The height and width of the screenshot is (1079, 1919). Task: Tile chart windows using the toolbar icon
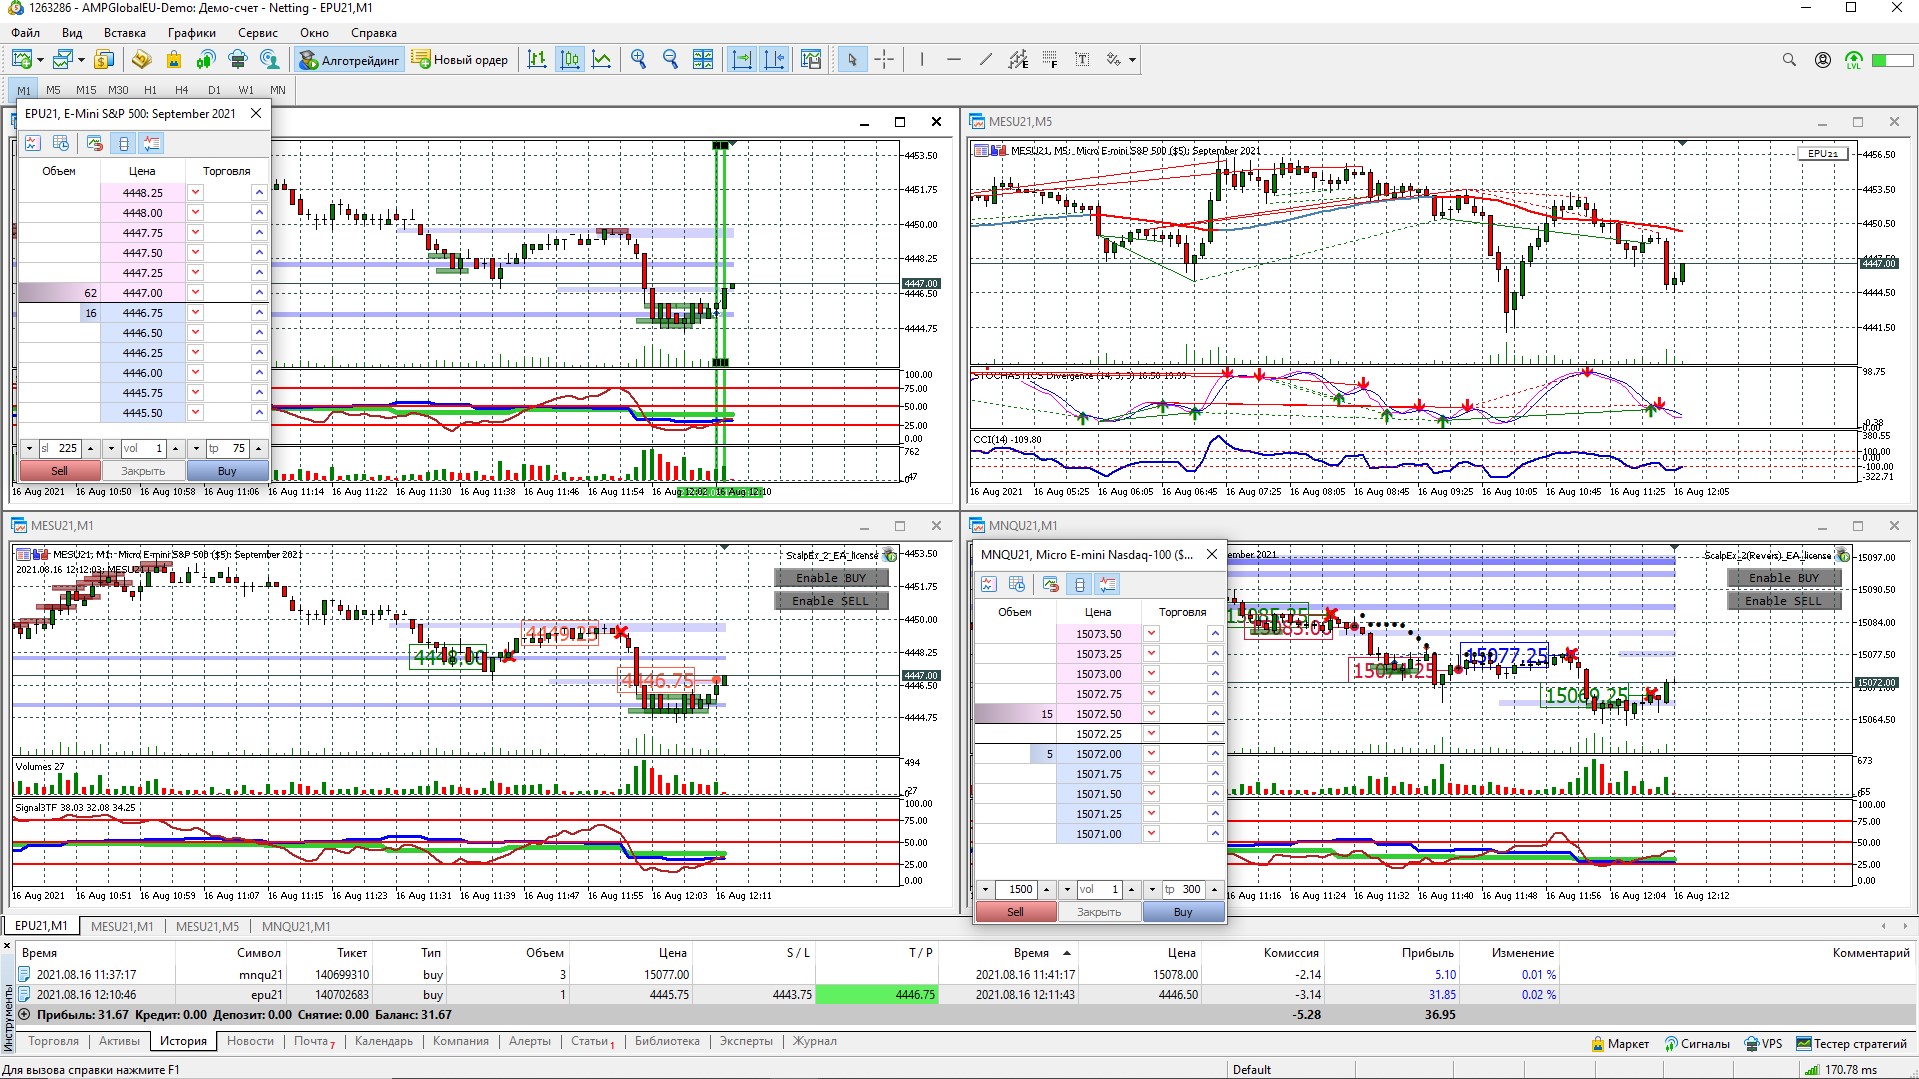tap(703, 60)
